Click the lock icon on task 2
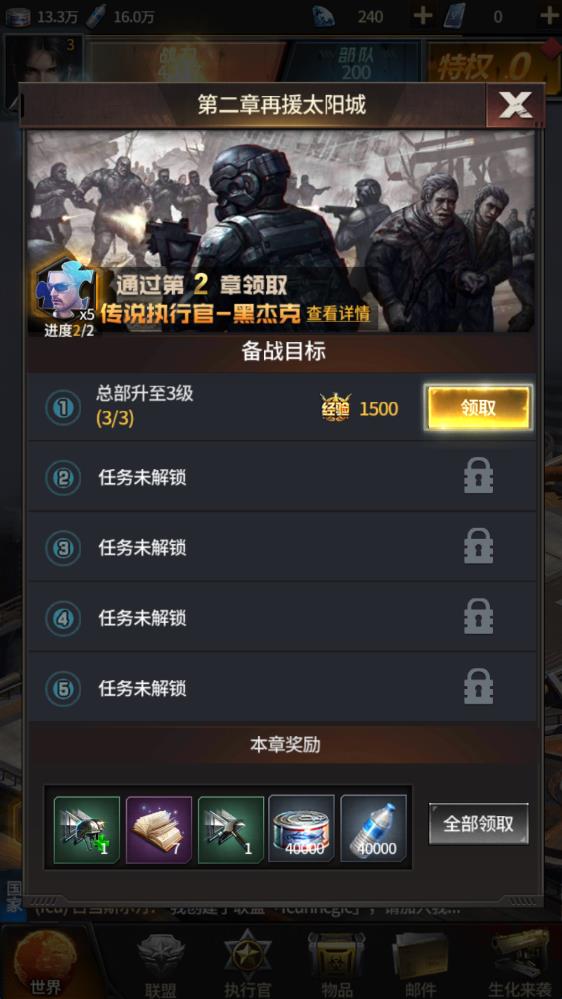 [479, 475]
